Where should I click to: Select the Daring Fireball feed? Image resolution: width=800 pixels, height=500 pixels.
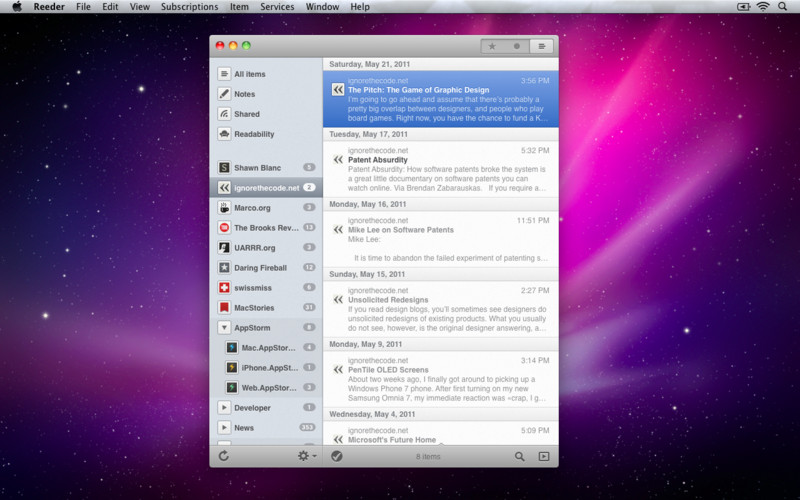point(260,268)
